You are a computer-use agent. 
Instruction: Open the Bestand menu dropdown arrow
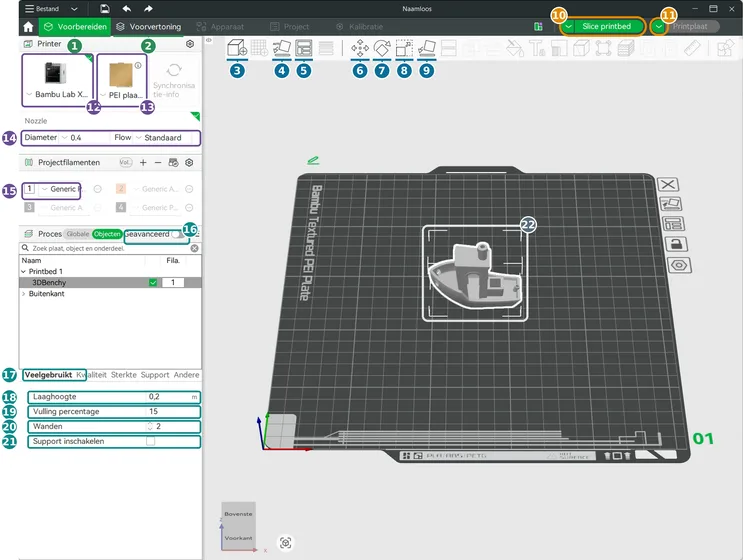click(x=74, y=9)
